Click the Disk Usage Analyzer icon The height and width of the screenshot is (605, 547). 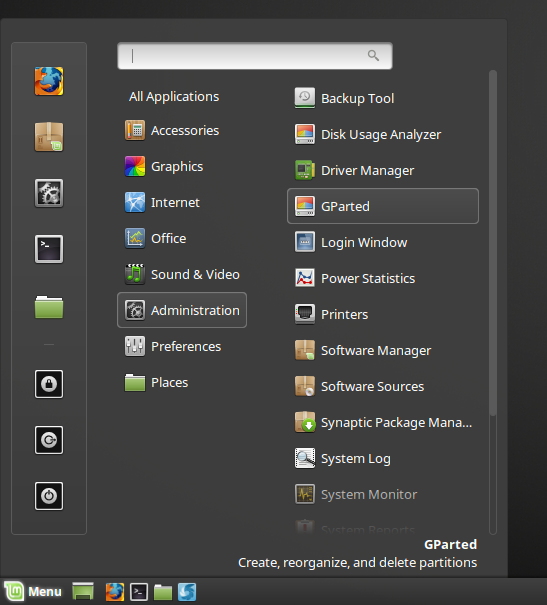pyautogui.click(x=305, y=134)
